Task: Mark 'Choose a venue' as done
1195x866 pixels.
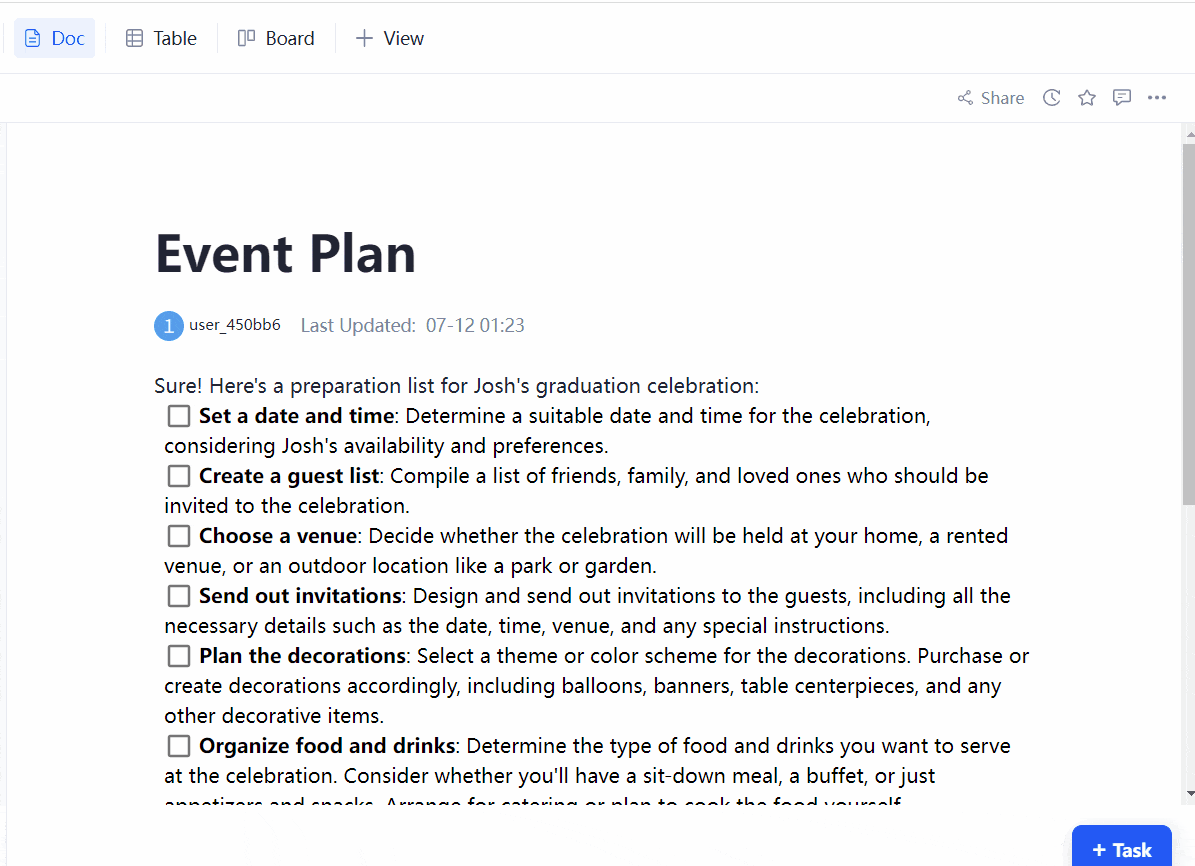Action: coord(179,536)
